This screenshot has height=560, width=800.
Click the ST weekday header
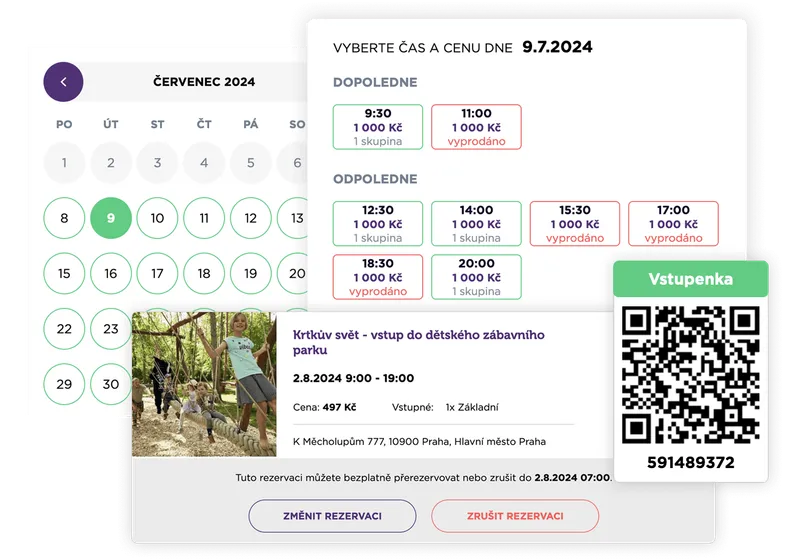[157, 124]
